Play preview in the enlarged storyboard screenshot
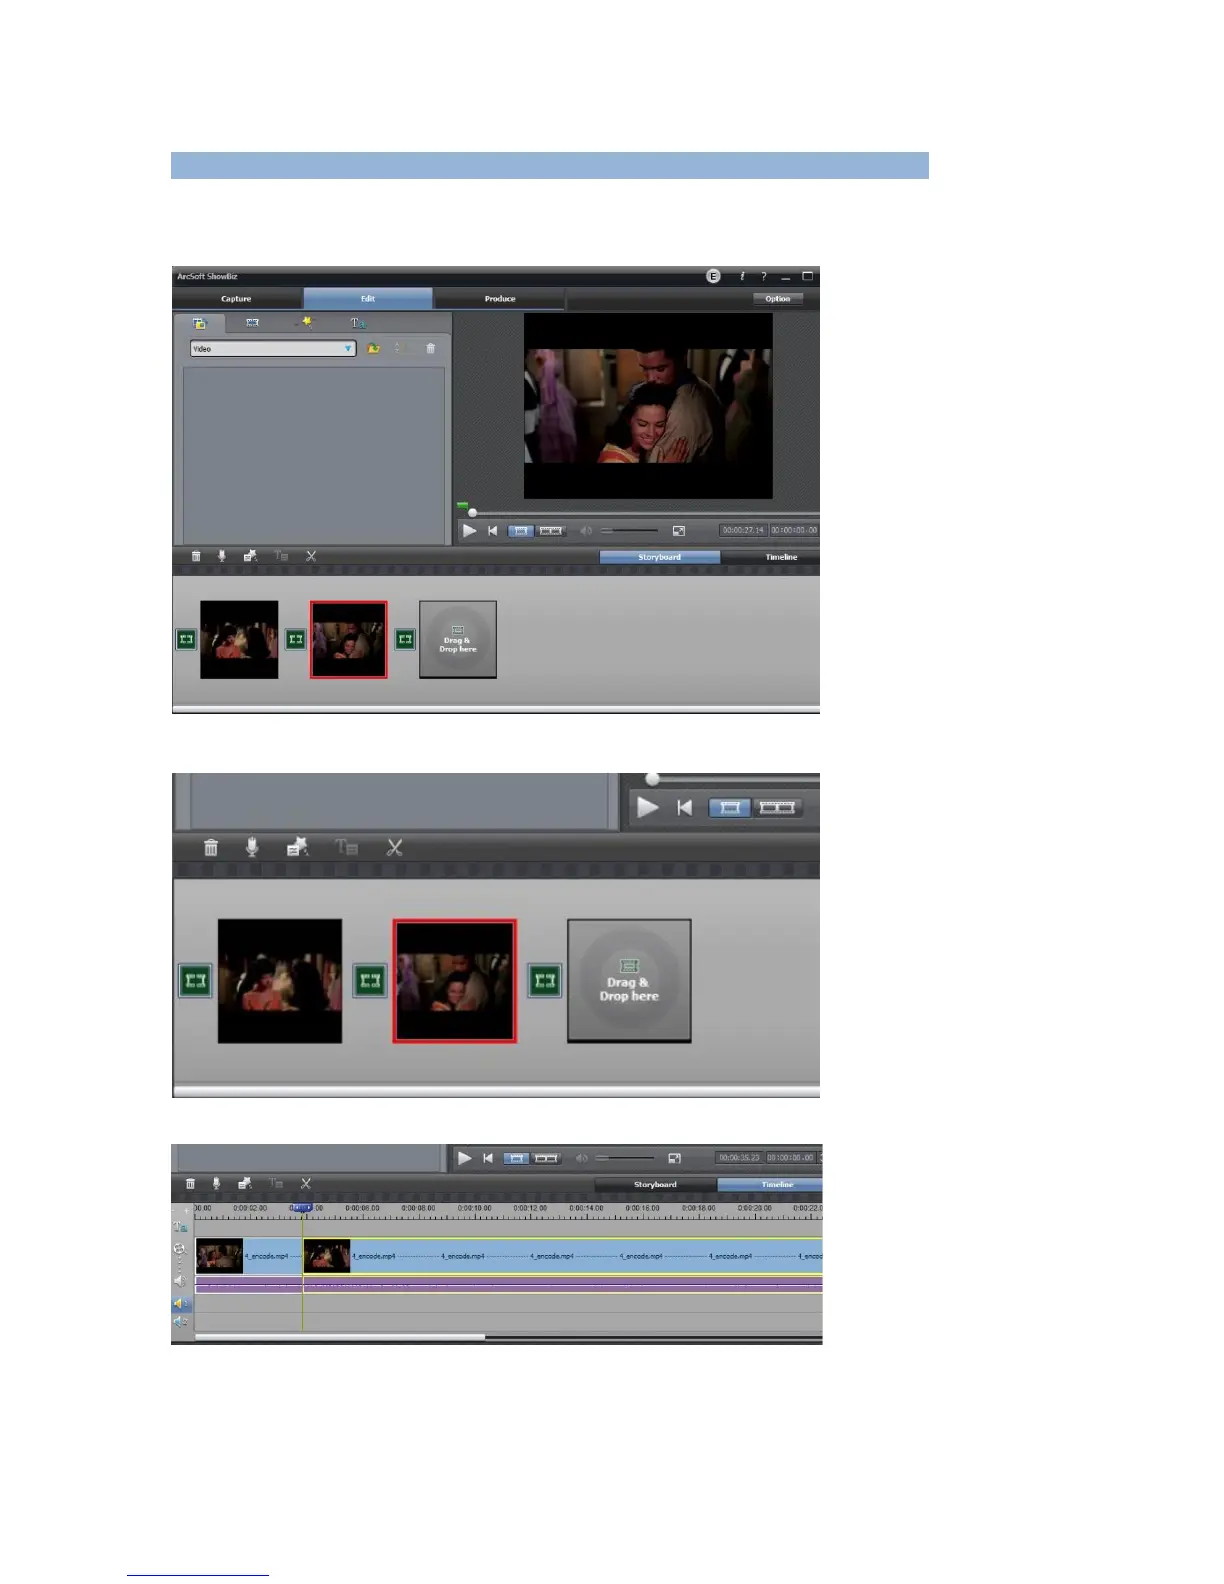 (648, 807)
